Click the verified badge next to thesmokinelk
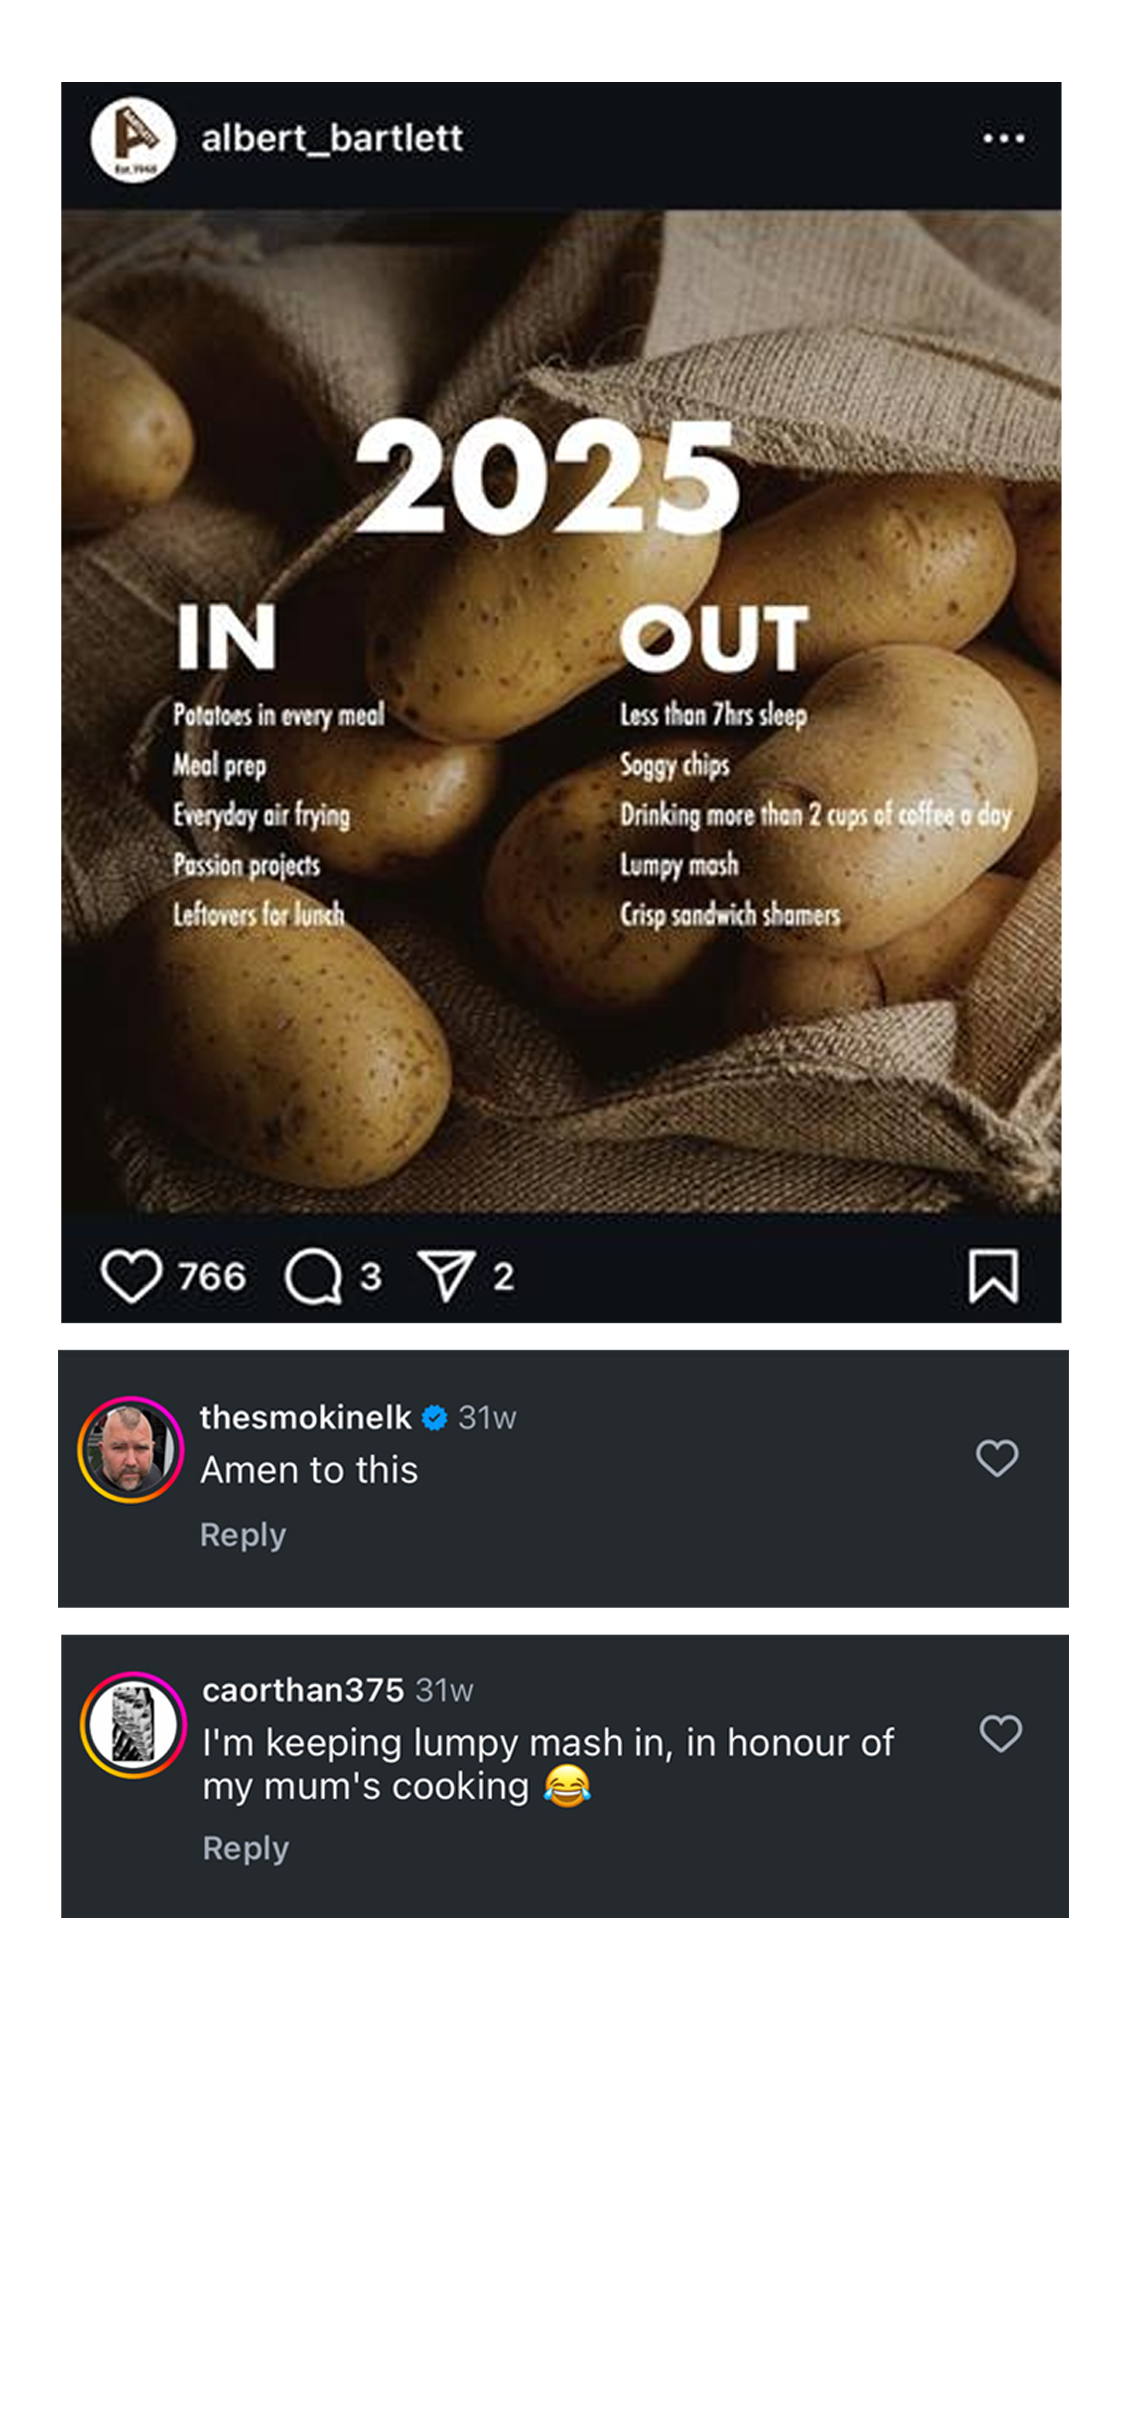1125x2436 pixels. 434,1417
